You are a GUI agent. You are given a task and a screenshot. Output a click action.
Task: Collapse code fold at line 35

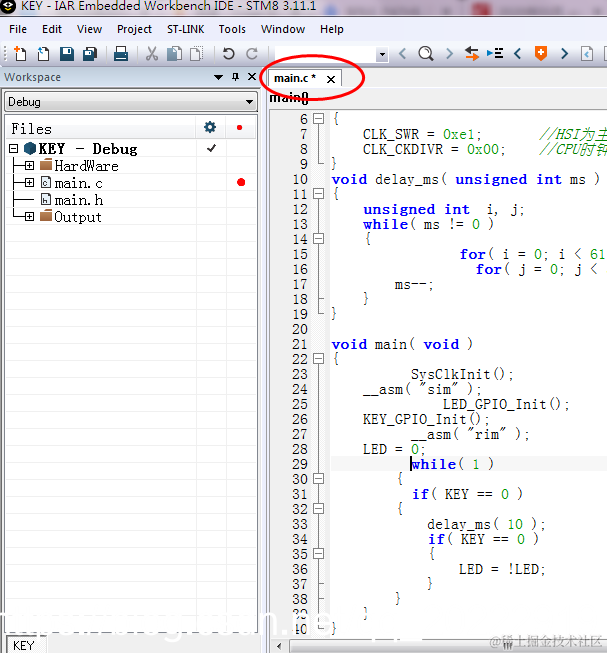click(318, 553)
